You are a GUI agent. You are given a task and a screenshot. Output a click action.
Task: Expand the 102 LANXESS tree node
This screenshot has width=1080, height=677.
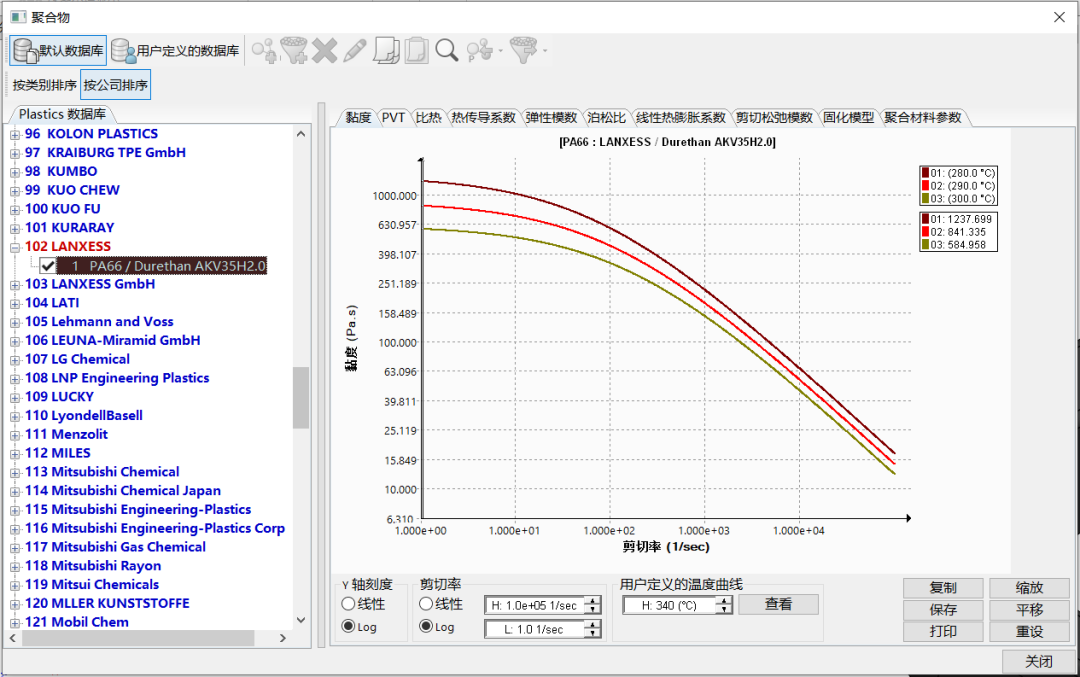[x=14, y=246]
